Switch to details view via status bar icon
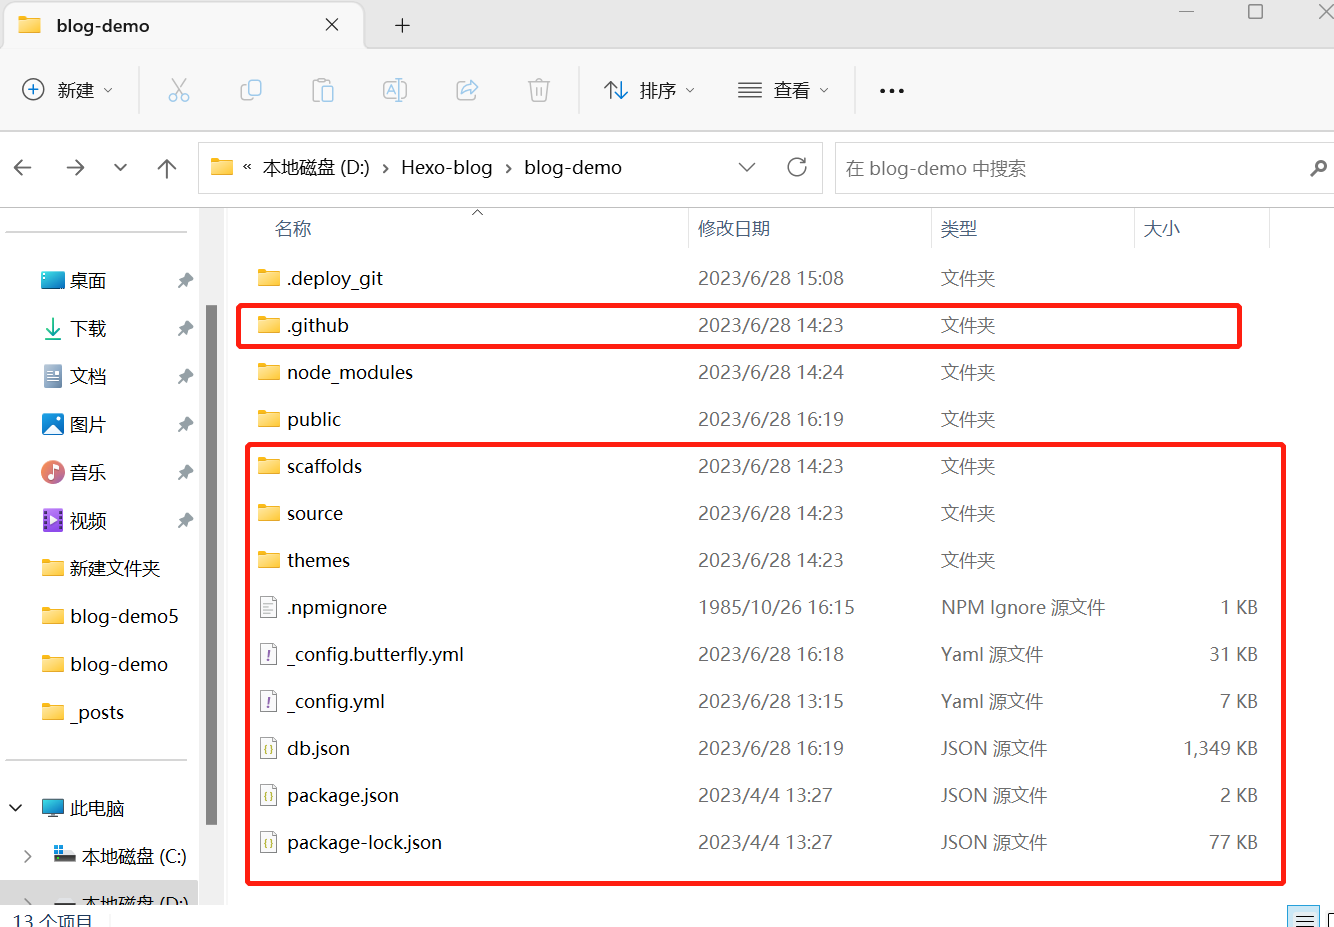 click(1303, 916)
